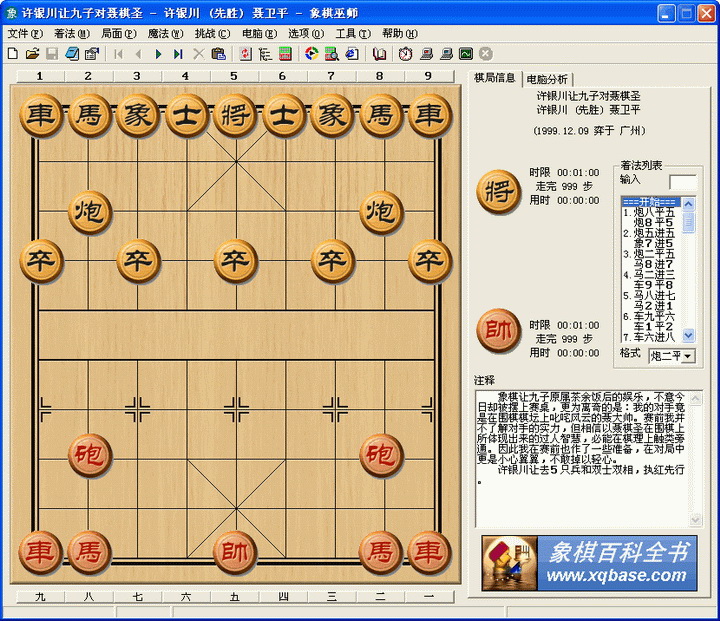Image resolution: width=720 pixels, height=621 pixels.
Task: Click the Internet Explorer page icon
Action: (x=352, y=54)
